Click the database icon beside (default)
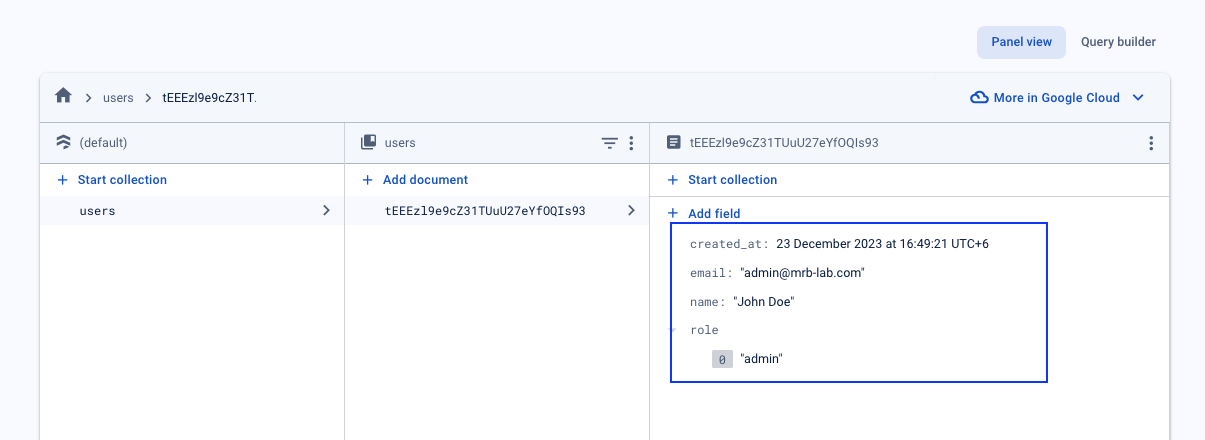The image size is (1205, 440). pyautogui.click(x=63, y=143)
